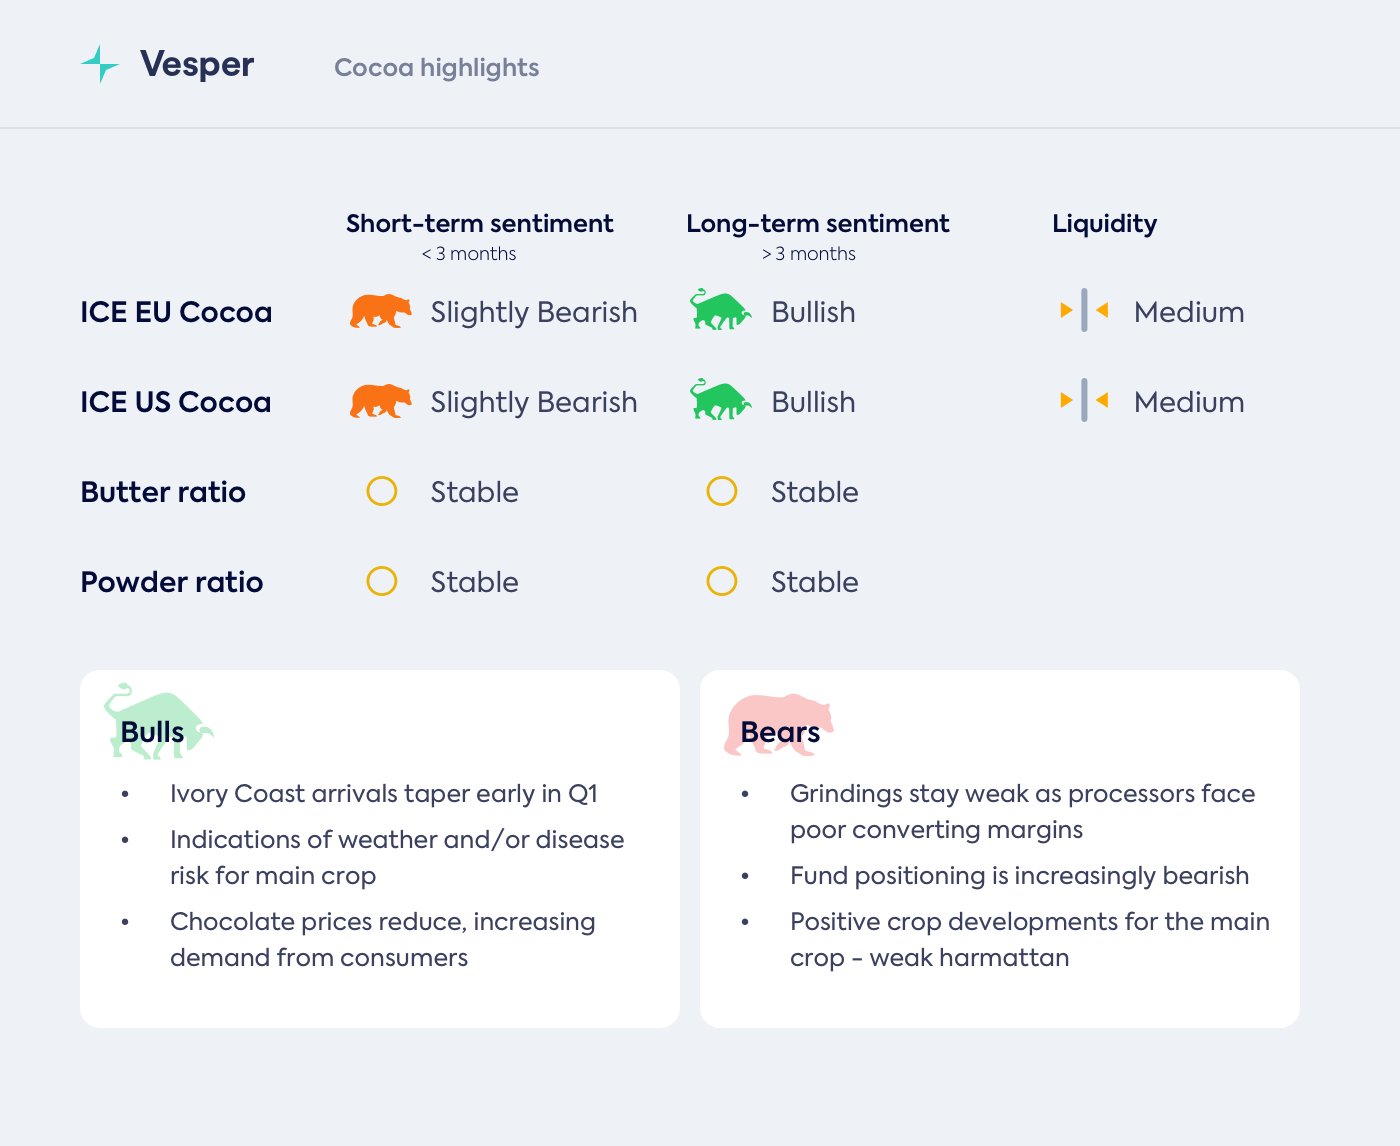Image resolution: width=1400 pixels, height=1146 pixels.
Task: Click the ICE EU Cocoa row label
Action: pos(176,312)
